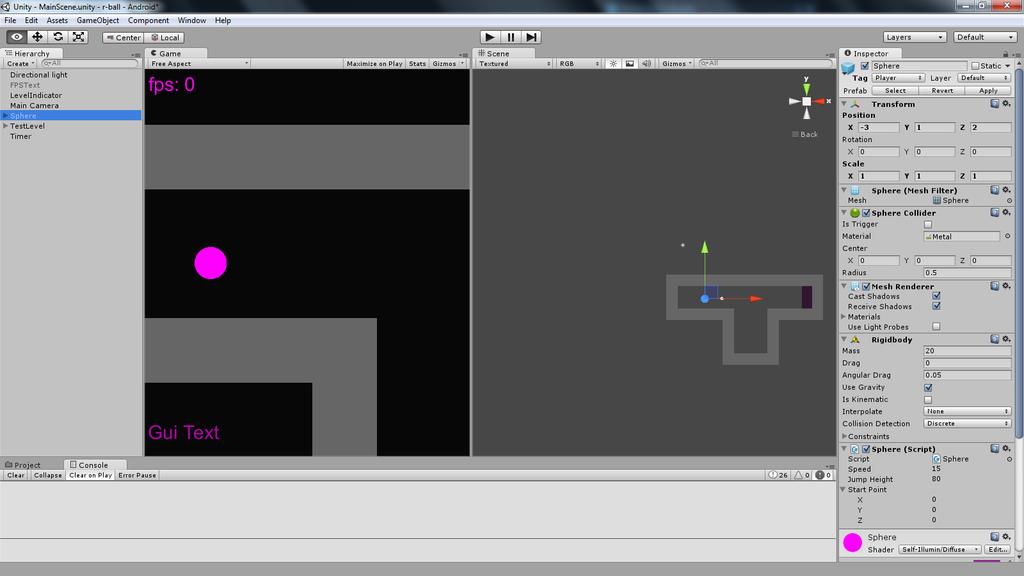Toggle Receive Shadows checkbox

[x=936, y=306]
